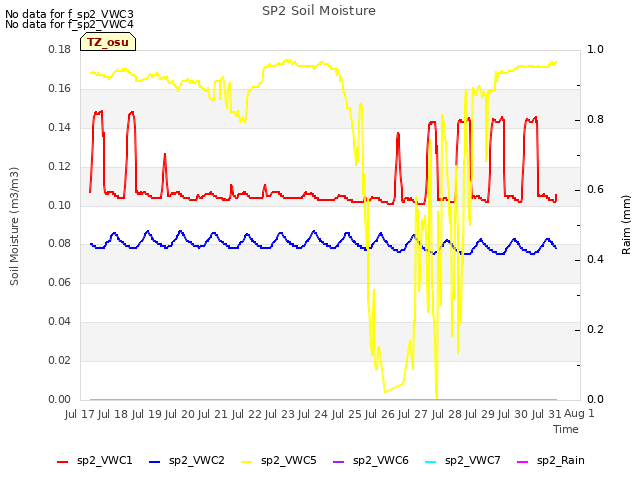Image resolution: width=640 pixels, height=480 pixels.
Task: Select the sp2_VWC6 legend label
Action: click(381, 461)
